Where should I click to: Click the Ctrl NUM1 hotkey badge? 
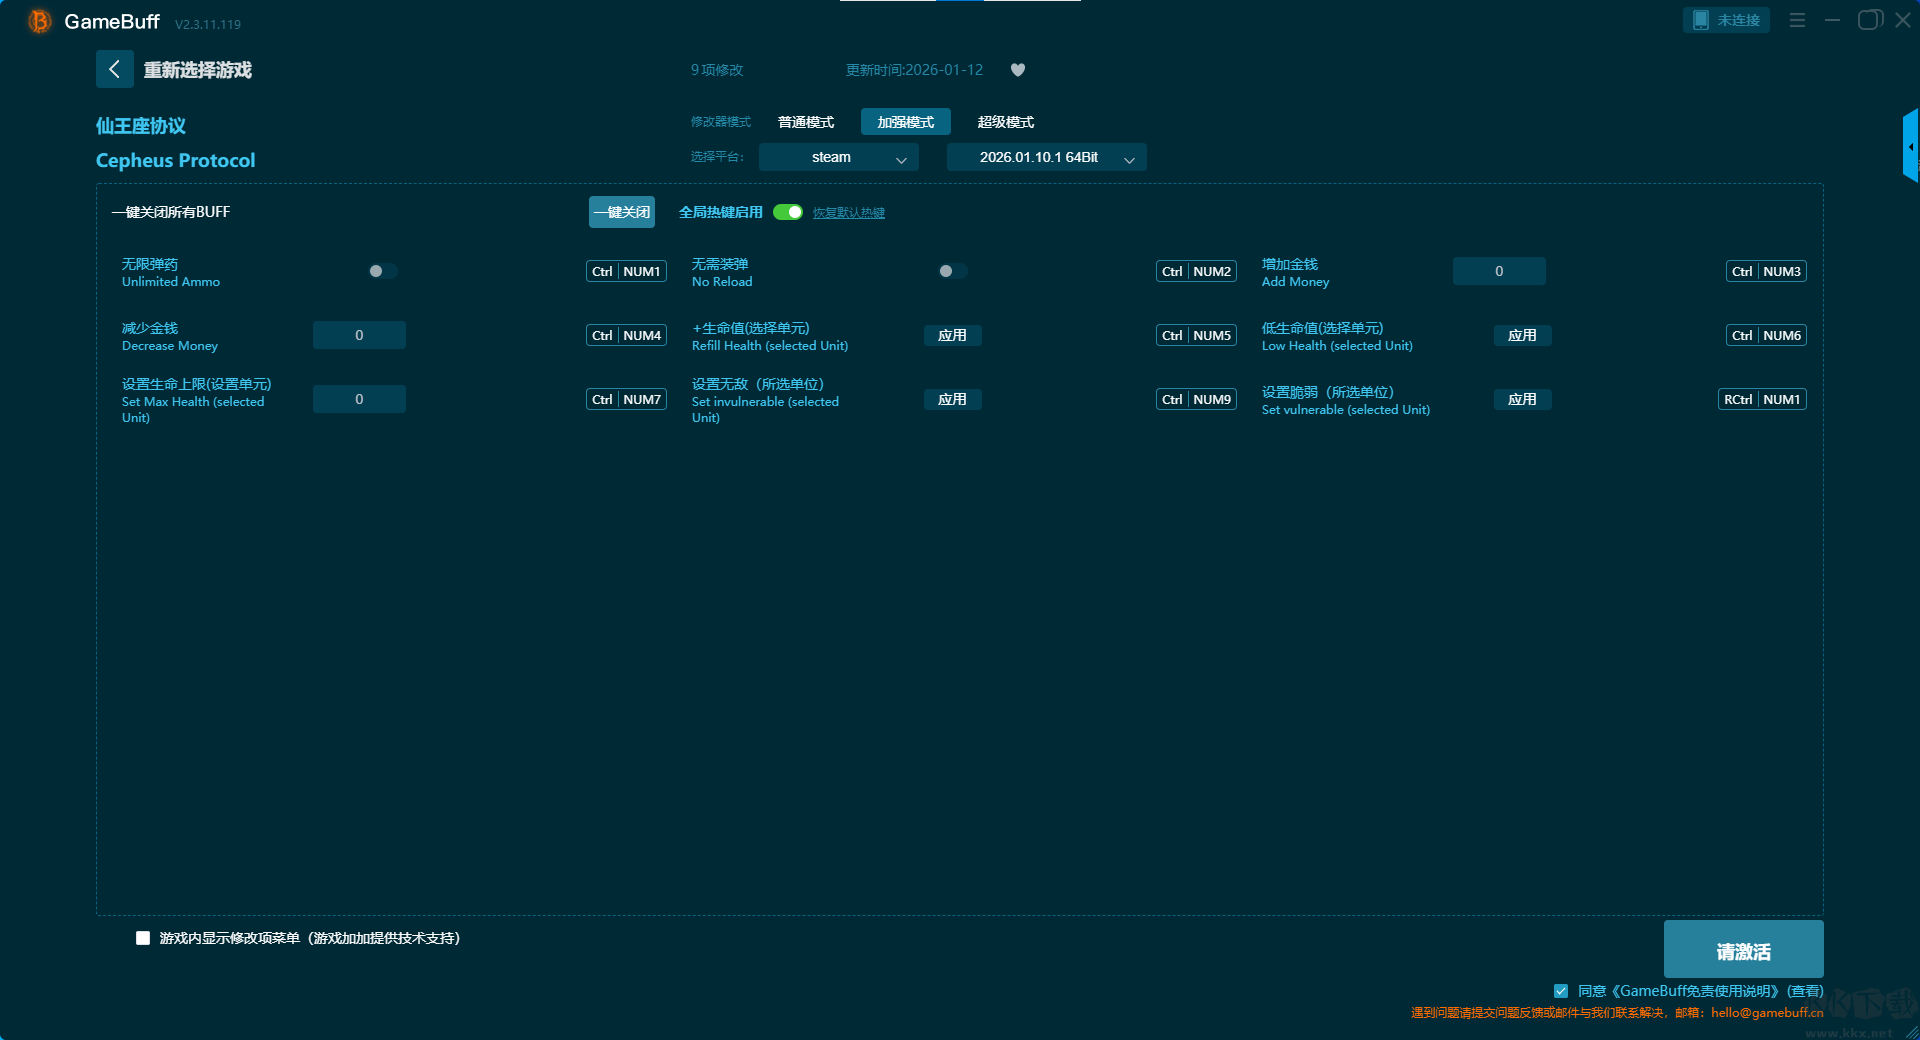(626, 271)
